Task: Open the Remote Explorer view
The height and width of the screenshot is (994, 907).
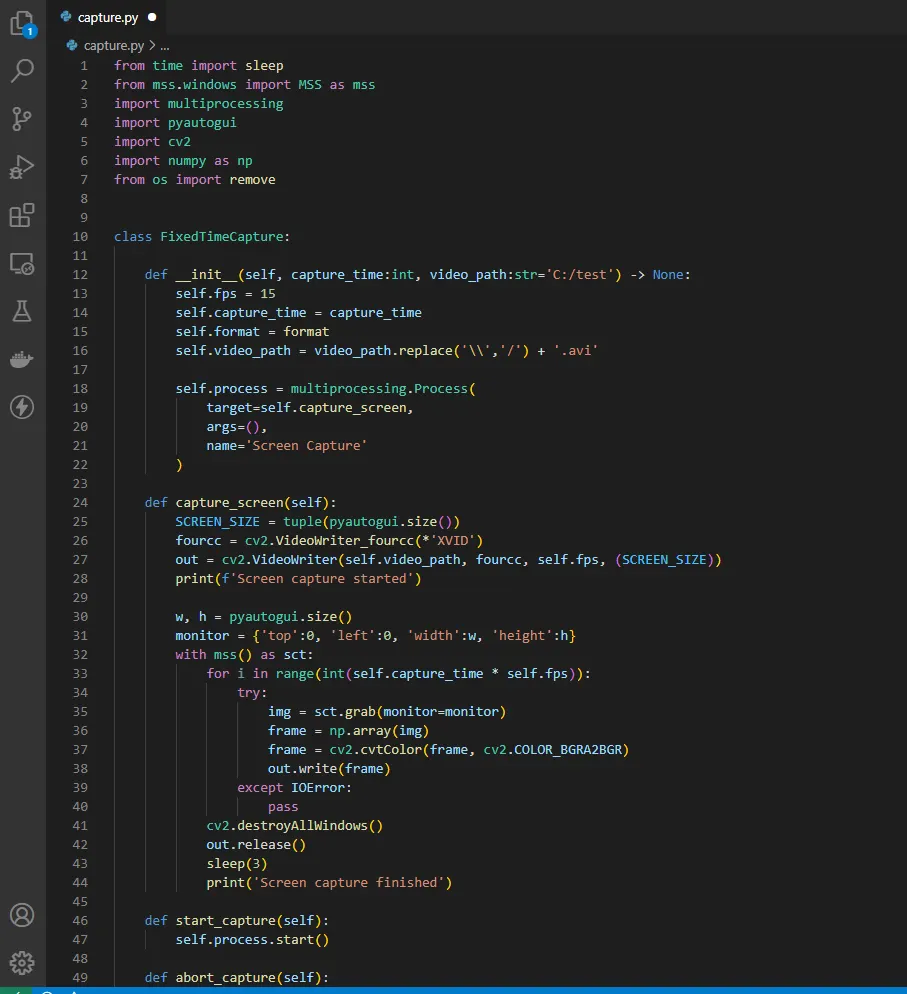Action: 22,263
